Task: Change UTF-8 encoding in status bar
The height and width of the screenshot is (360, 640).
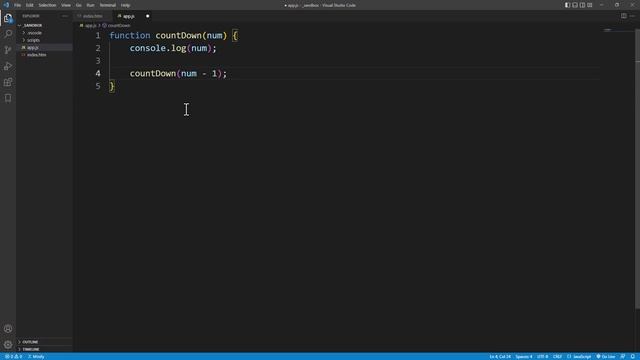Action: 542,357
